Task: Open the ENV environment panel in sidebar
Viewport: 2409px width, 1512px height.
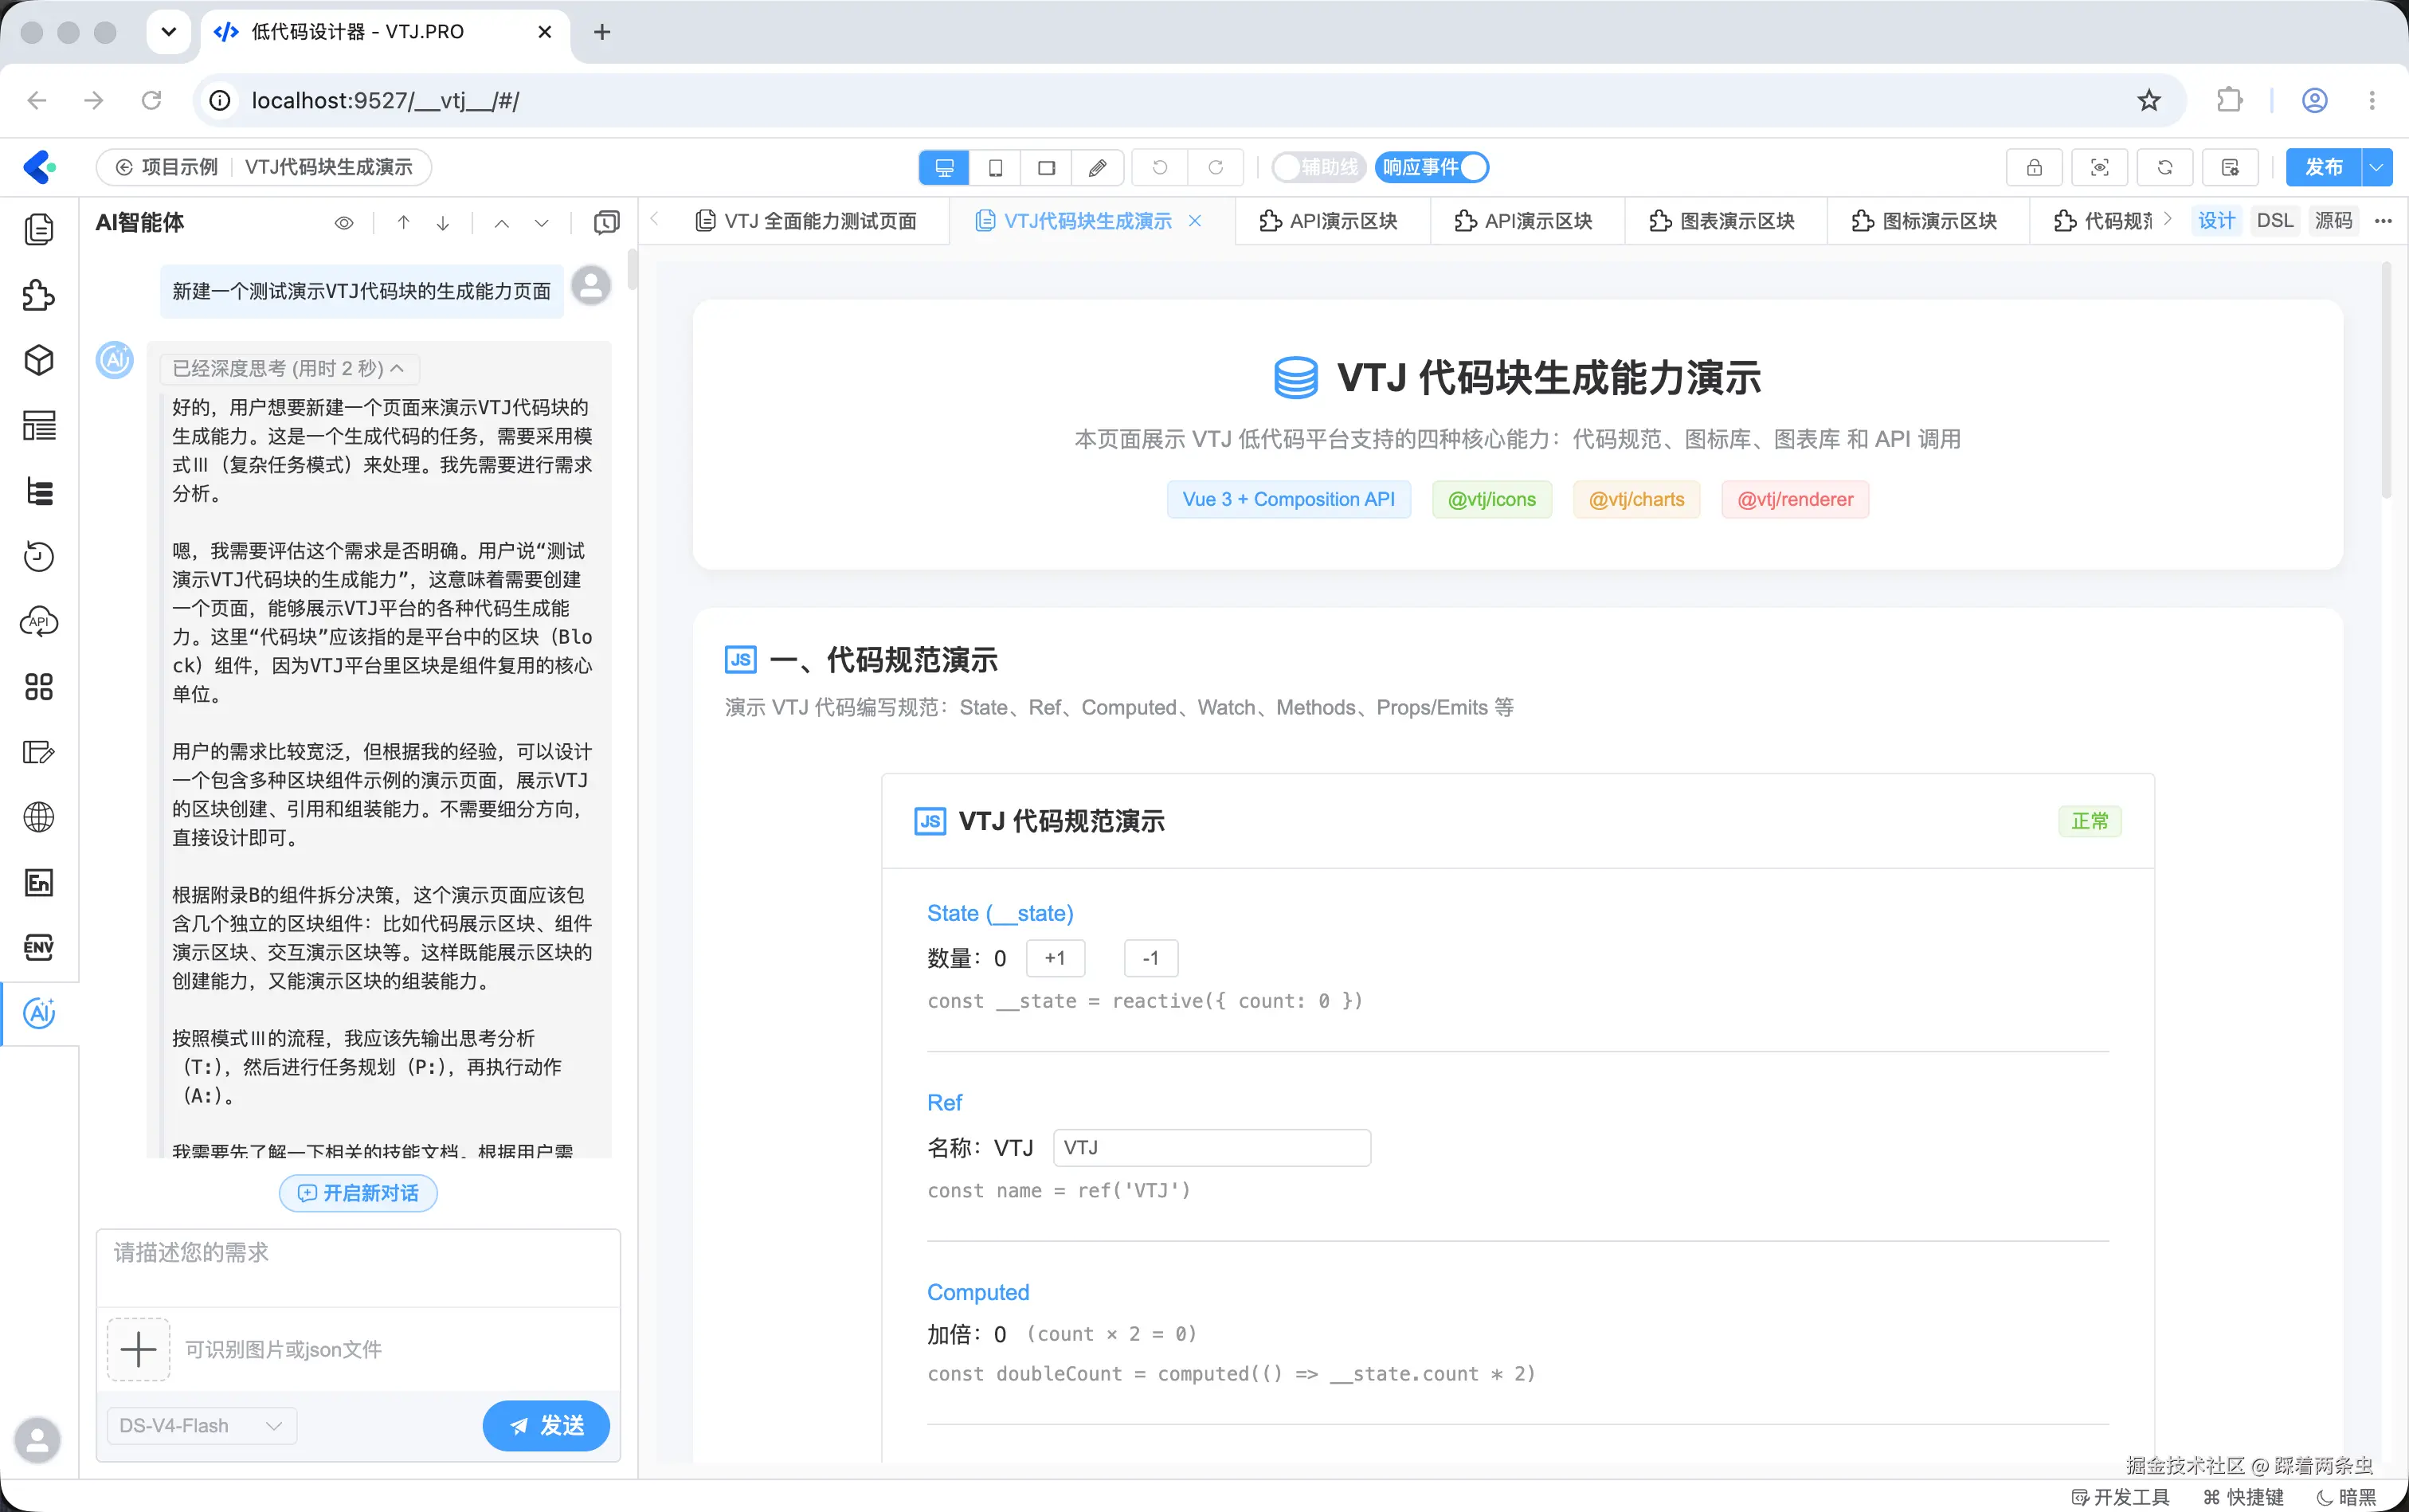Action: click(x=39, y=947)
